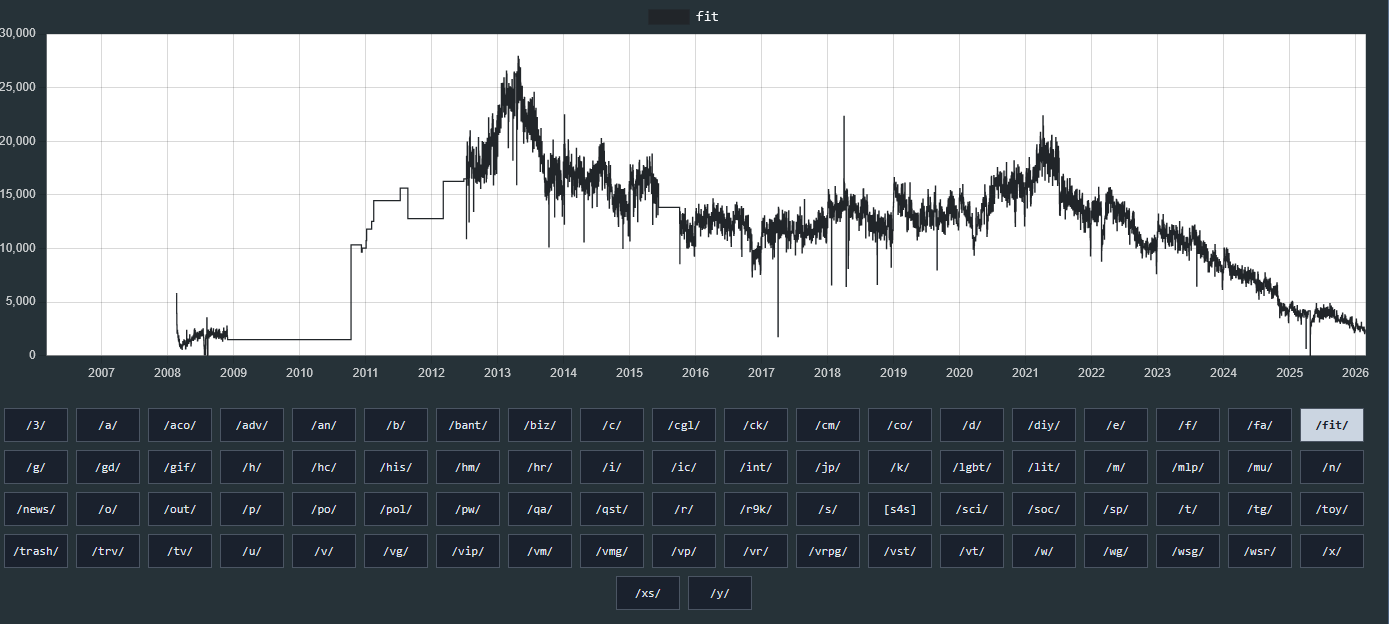This screenshot has height=624, width=1389.
Task: Choose the /v/ board
Action: click(x=324, y=551)
